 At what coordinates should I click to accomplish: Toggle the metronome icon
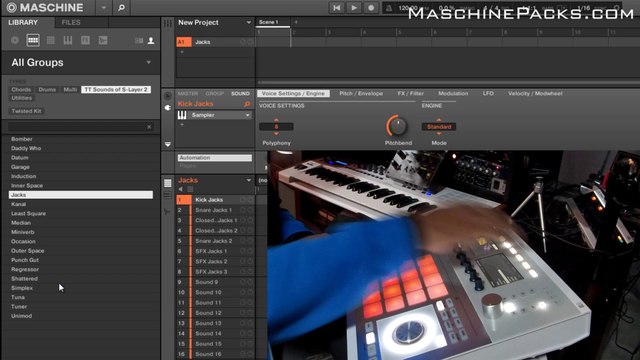[389, 8]
